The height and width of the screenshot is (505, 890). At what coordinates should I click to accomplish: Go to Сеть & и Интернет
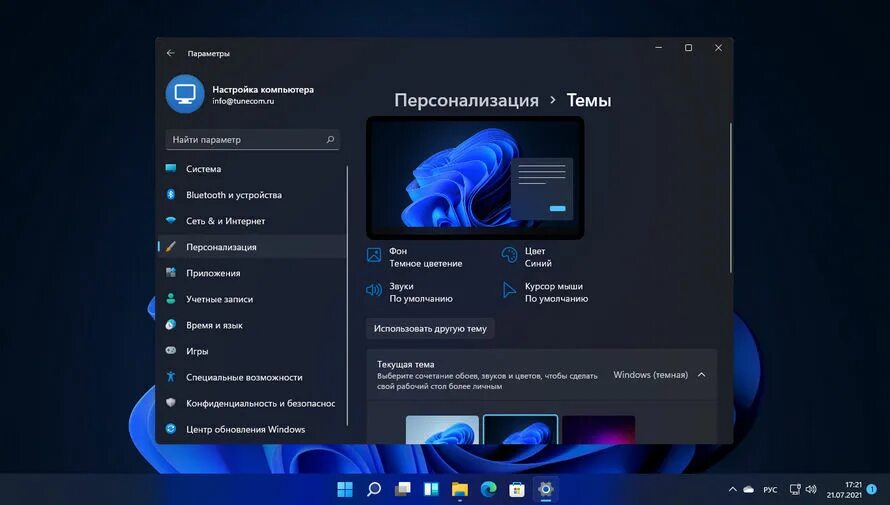(x=251, y=221)
